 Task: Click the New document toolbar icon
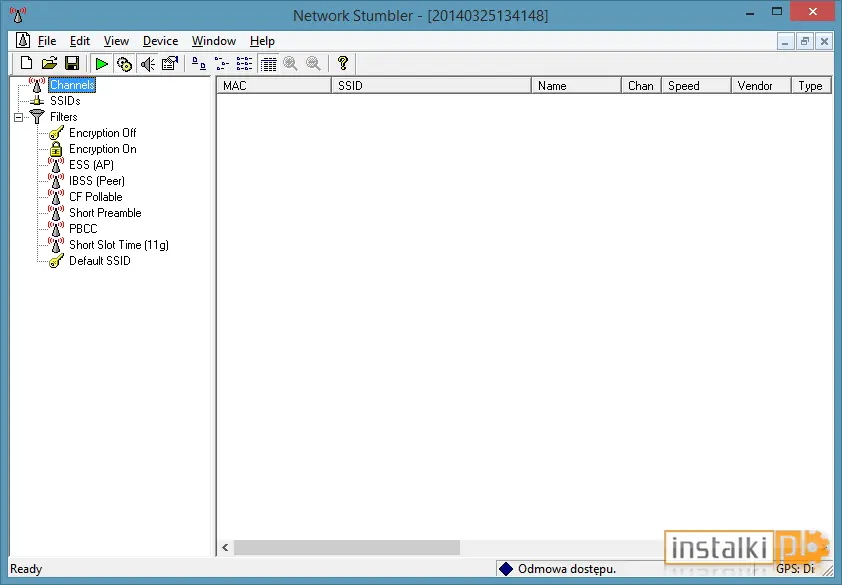[x=26, y=63]
